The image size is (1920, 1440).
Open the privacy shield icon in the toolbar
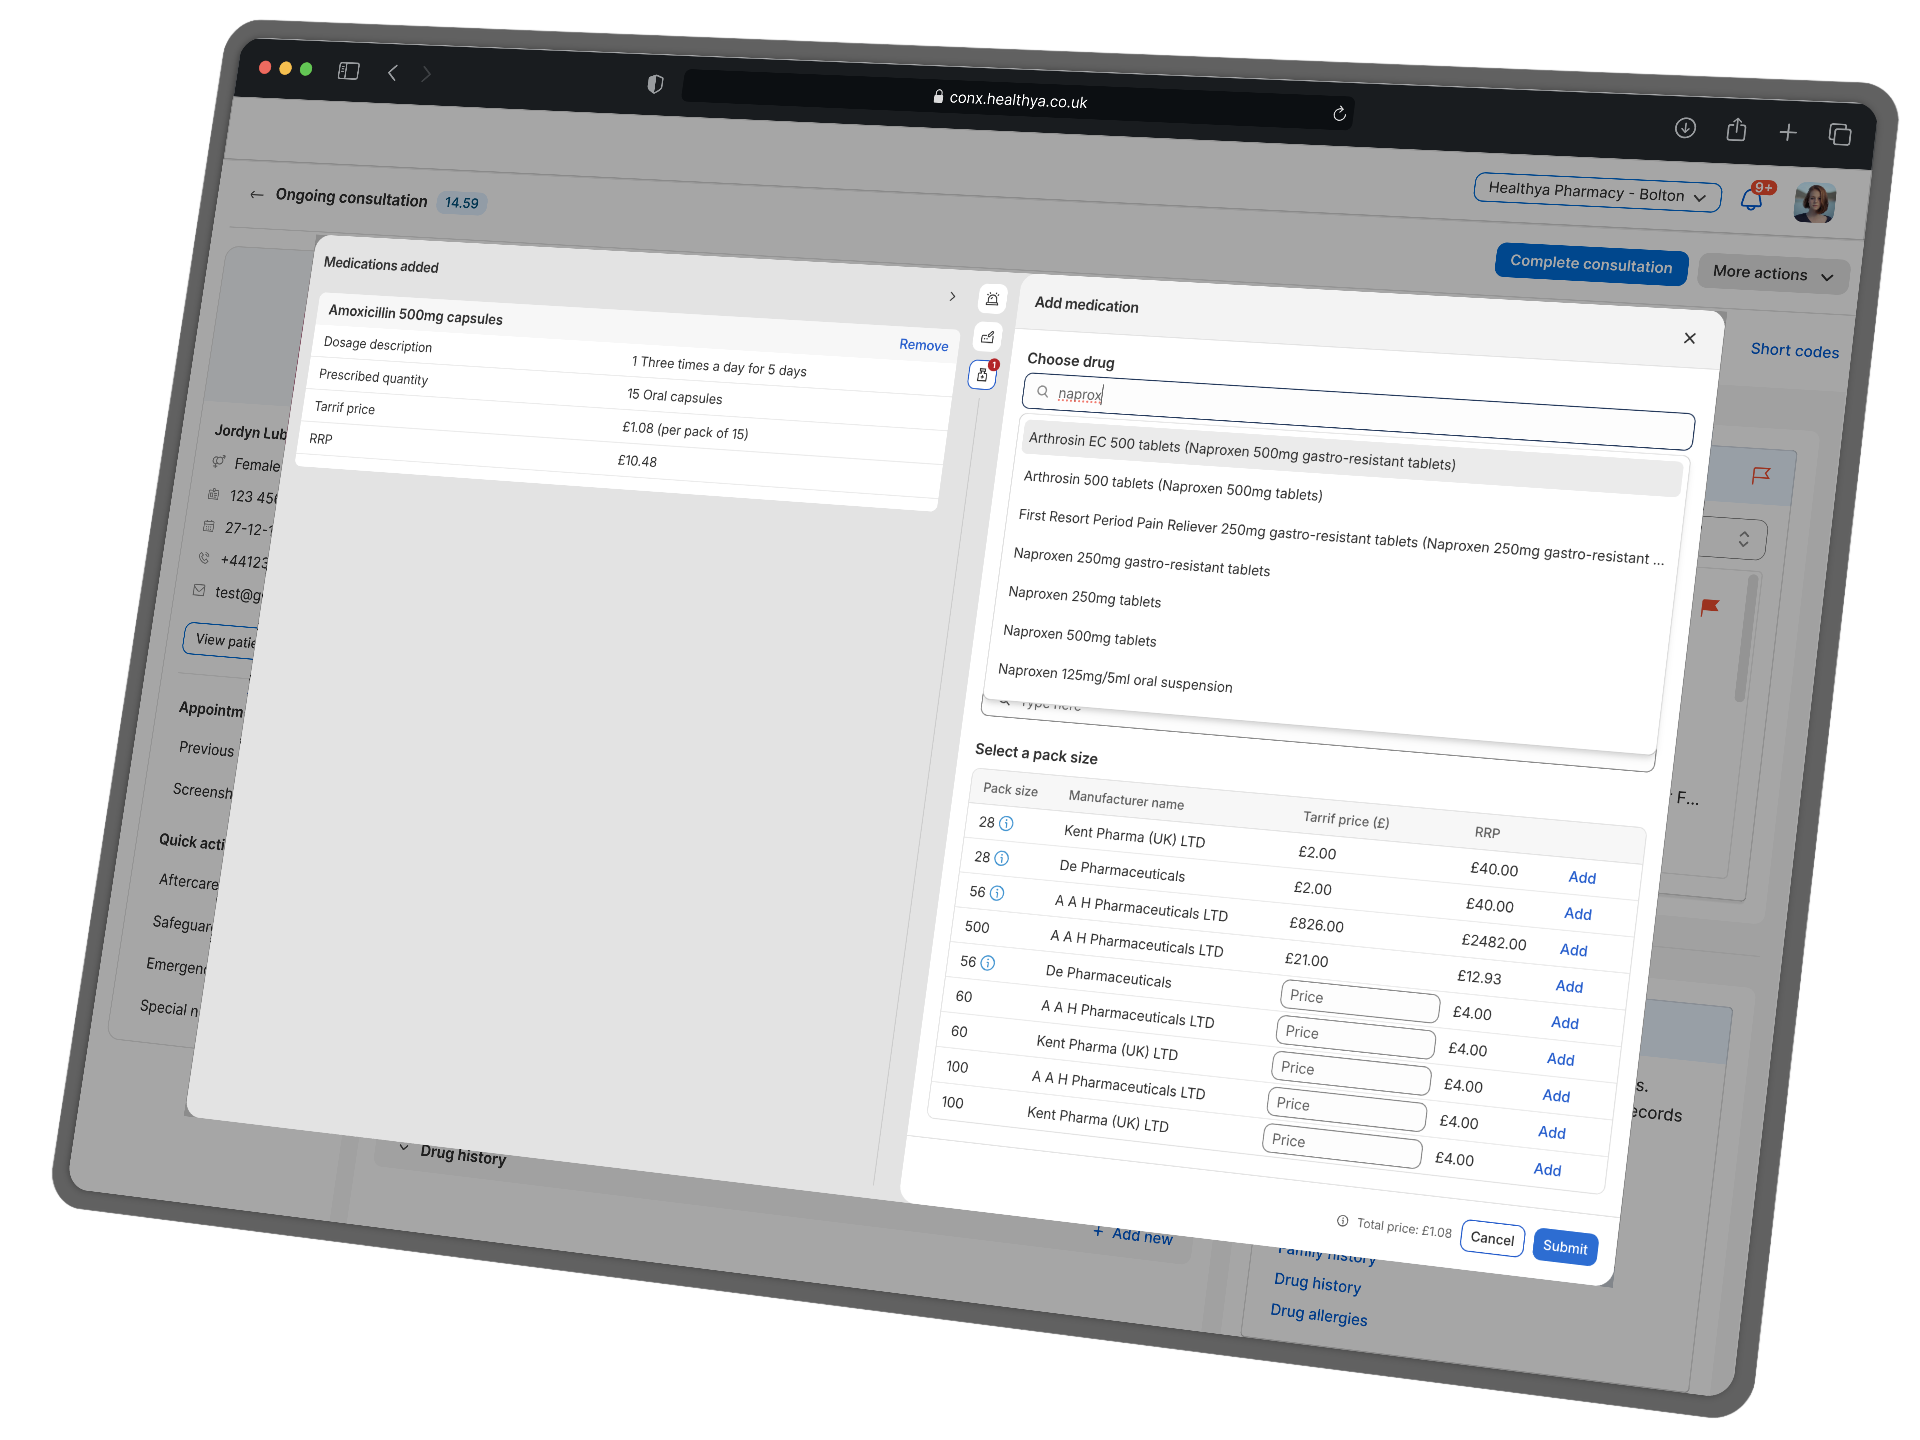pyautogui.click(x=655, y=84)
